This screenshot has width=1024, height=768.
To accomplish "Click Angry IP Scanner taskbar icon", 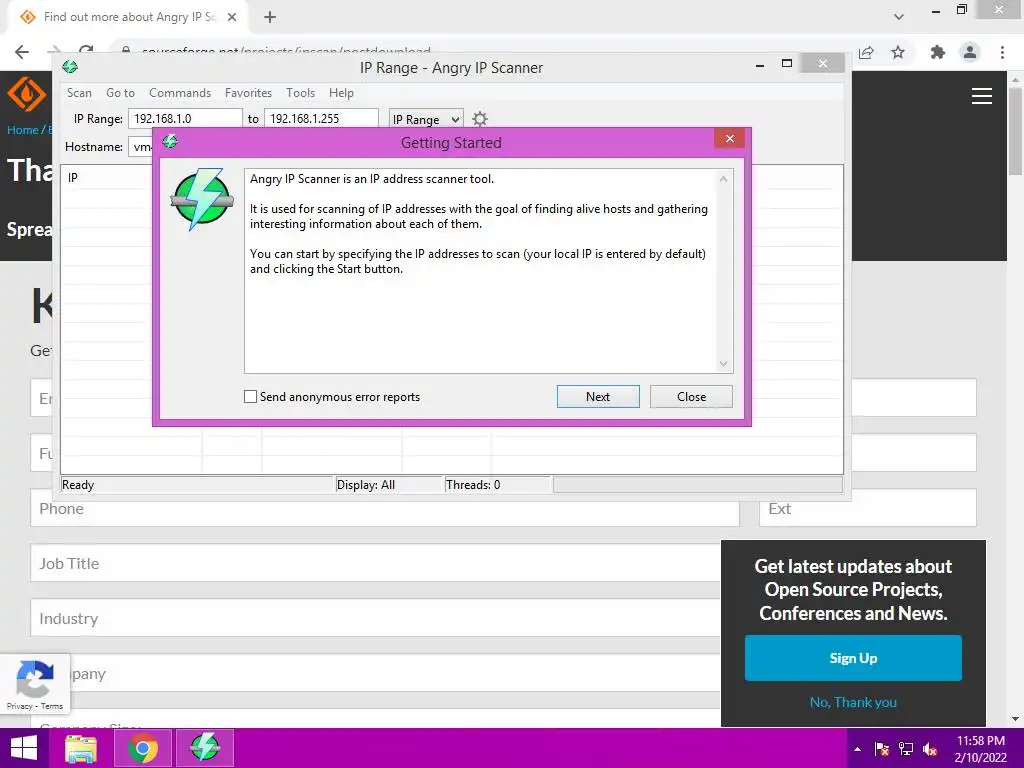I will (204, 748).
